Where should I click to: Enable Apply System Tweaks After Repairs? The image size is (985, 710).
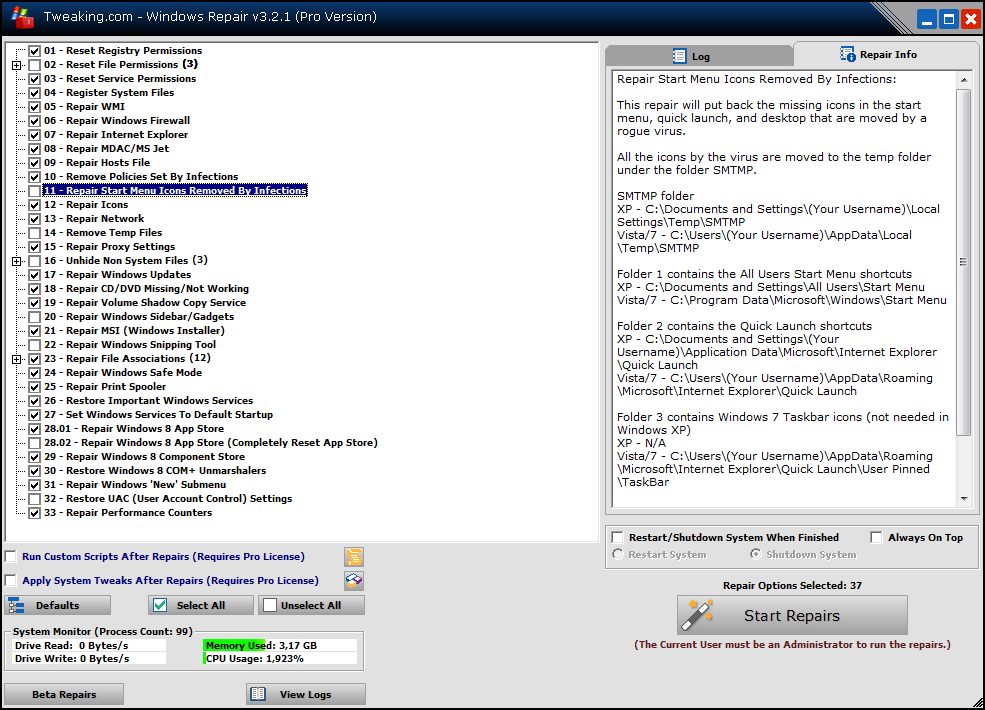[x=11, y=581]
